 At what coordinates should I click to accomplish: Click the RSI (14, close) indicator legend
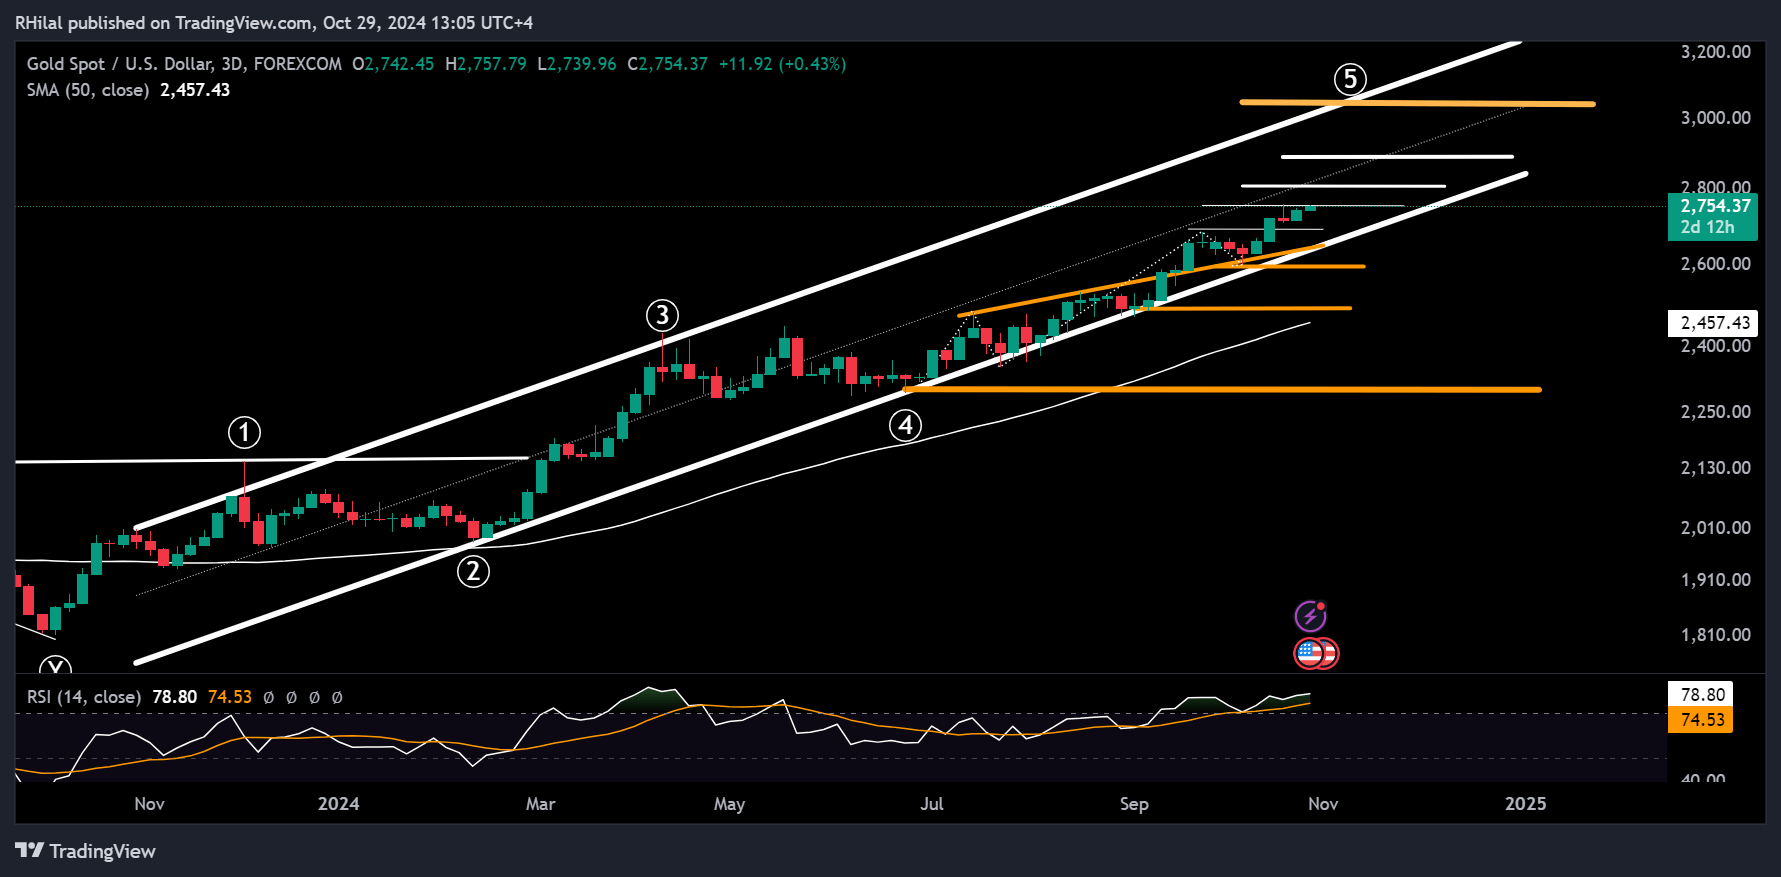[84, 697]
